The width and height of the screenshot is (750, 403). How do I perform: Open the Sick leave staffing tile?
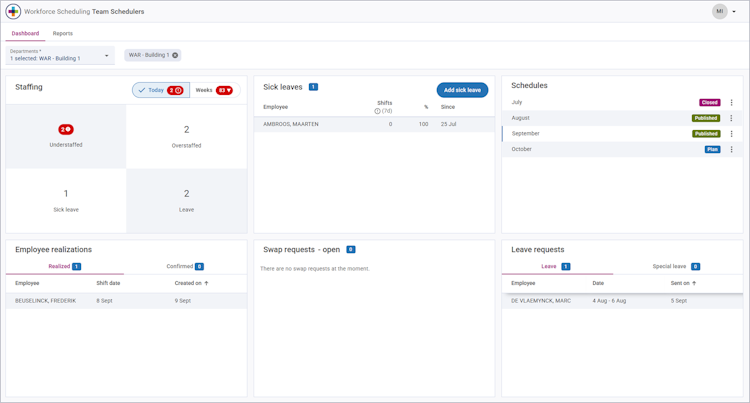66,201
